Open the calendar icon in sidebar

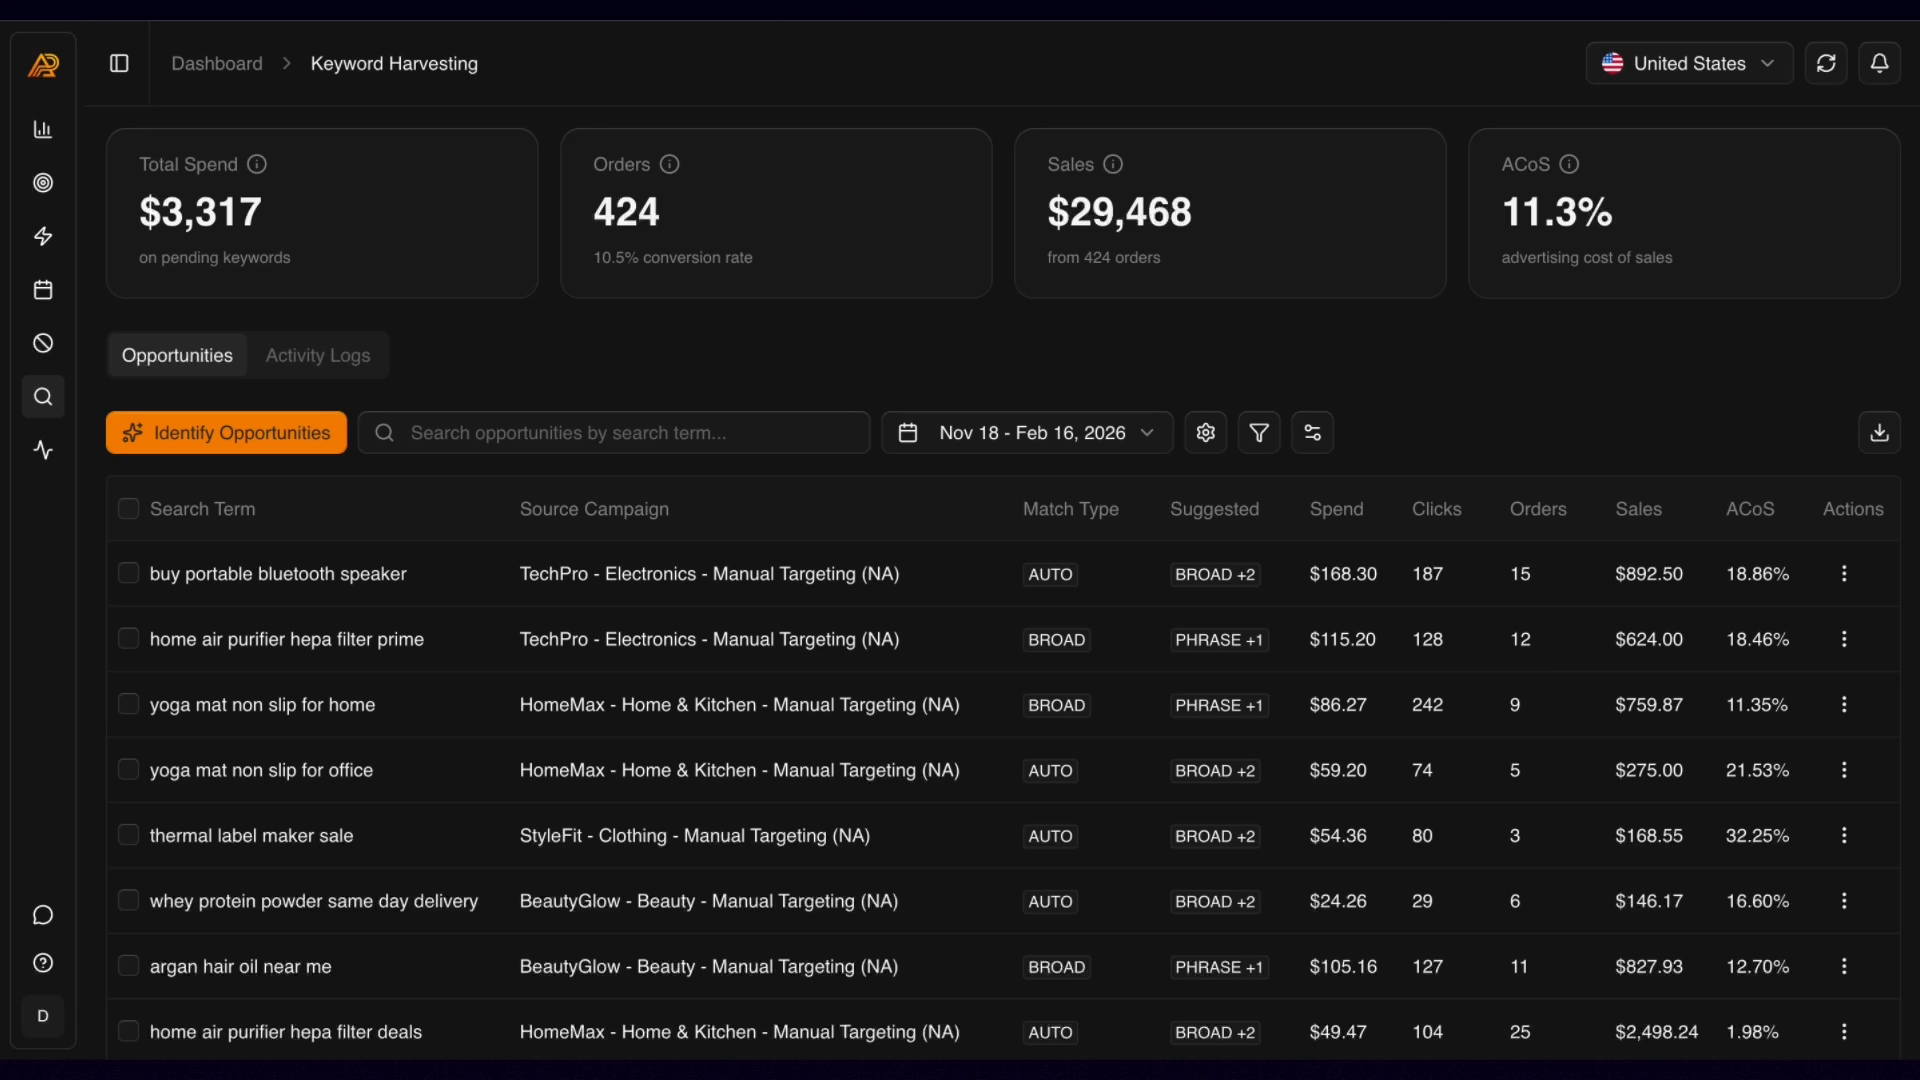tap(43, 290)
